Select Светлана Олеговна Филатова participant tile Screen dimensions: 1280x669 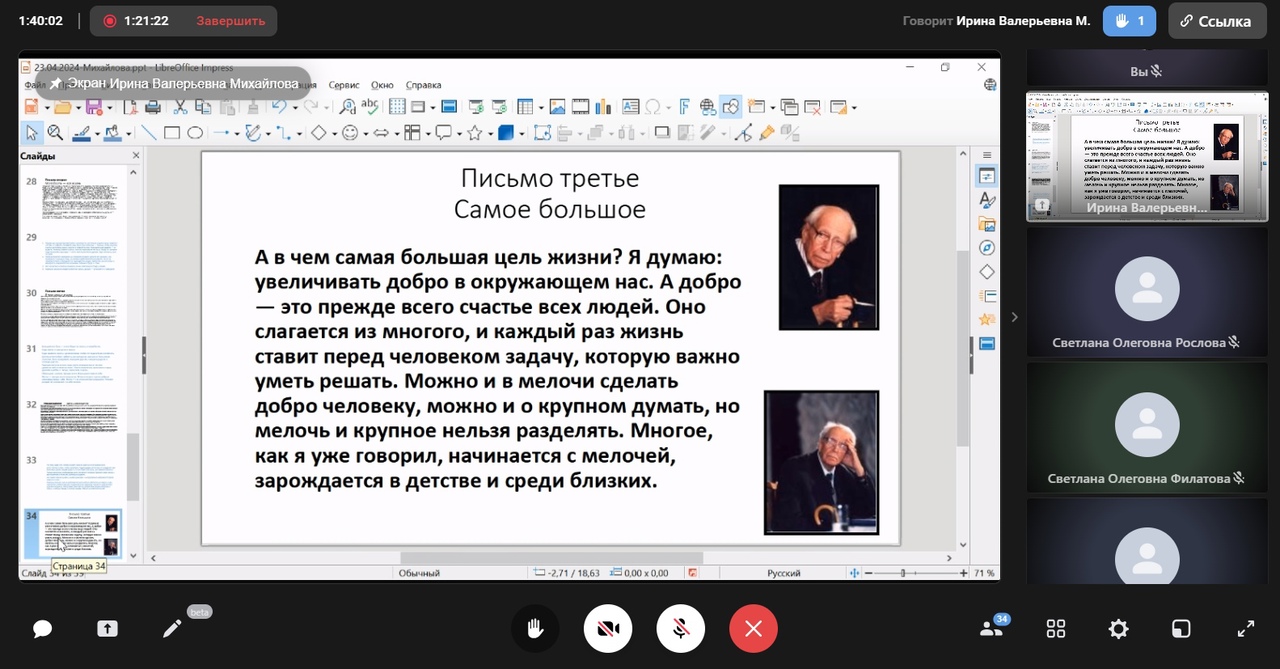(x=1146, y=427)
